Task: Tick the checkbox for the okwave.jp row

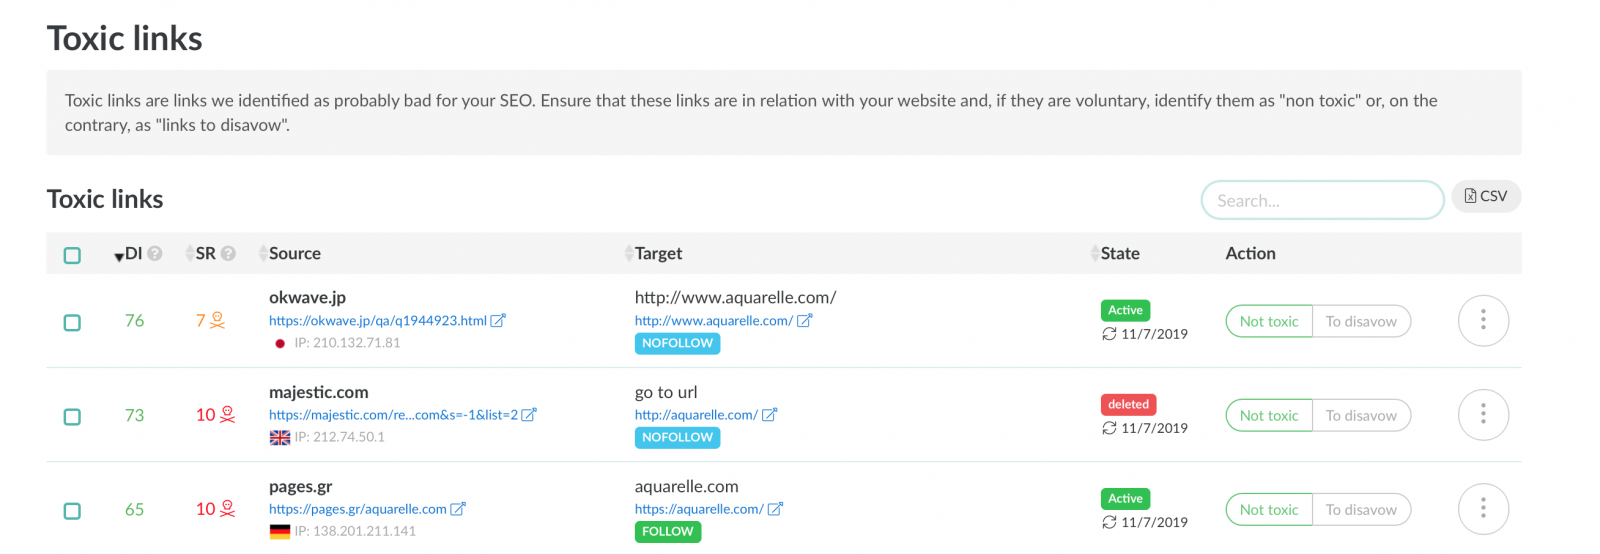Action: tap(72, 323)
